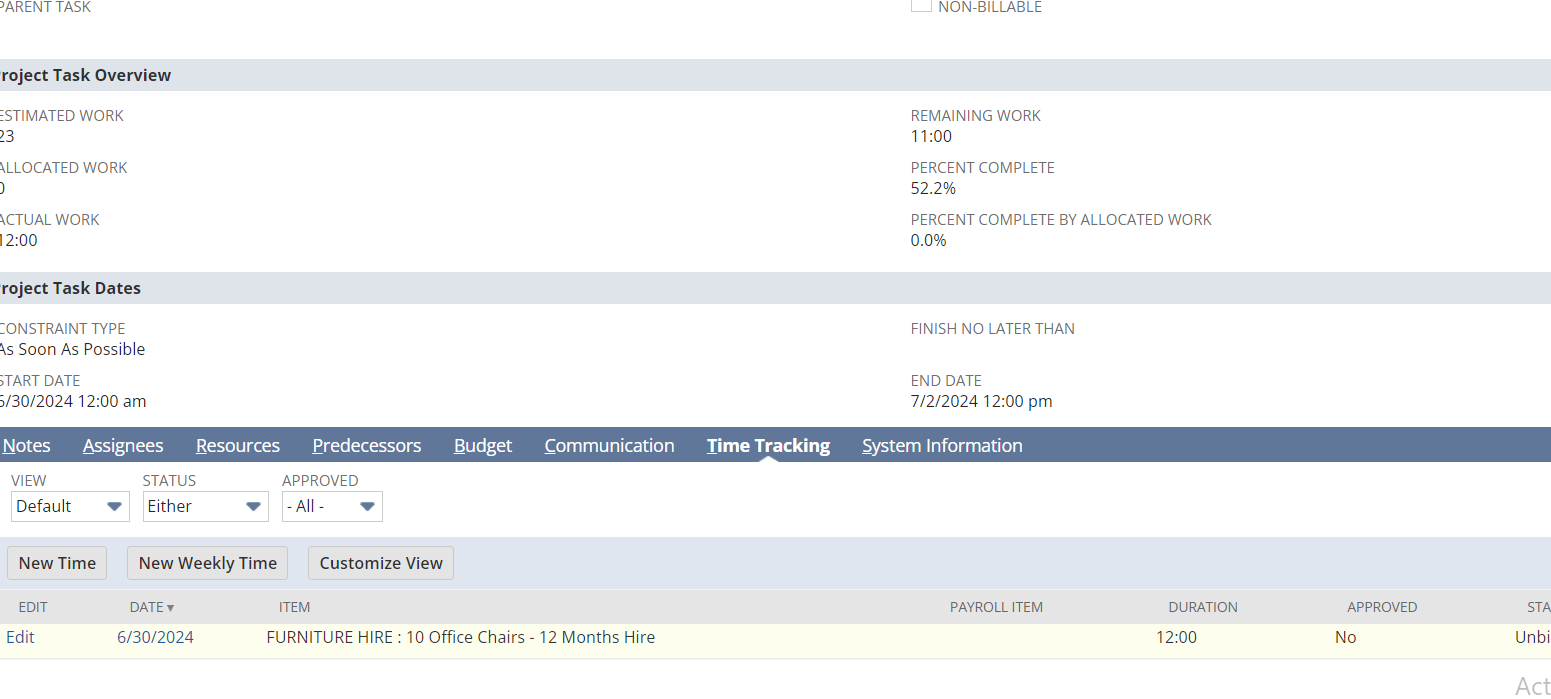
Task: Open the Assignees tab
Action: tap(123, 446)
